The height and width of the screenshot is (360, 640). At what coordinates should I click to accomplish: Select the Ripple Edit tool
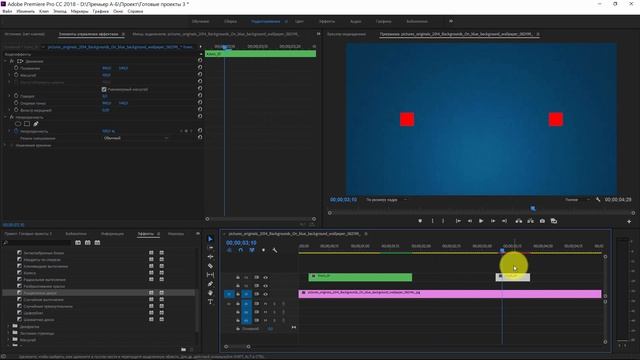(210, 257)
